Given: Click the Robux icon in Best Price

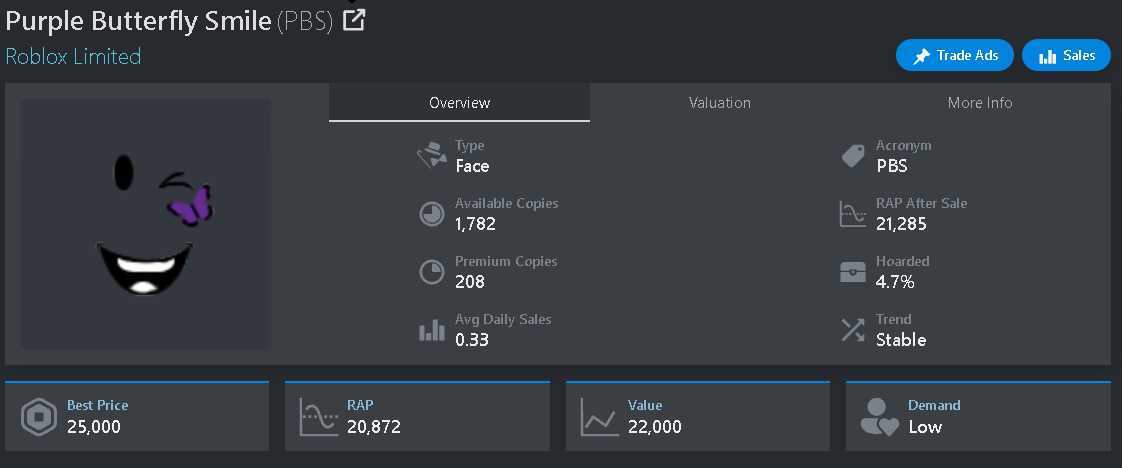Looking at the screenshot, I should point(39,418).
